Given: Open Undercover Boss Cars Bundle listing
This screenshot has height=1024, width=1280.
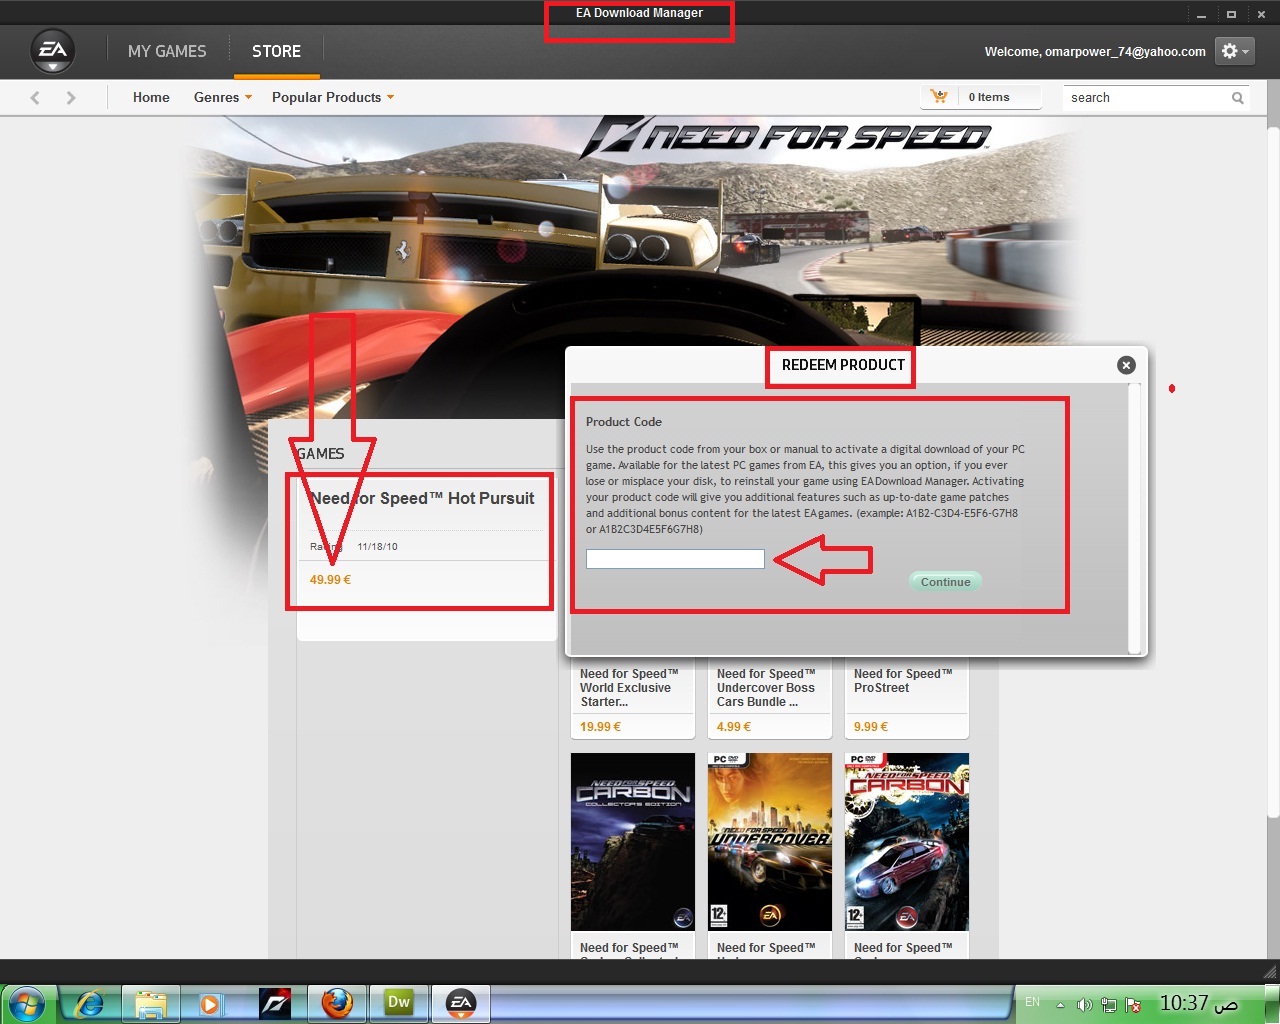Looking at the screenshot, I should [x=766, y=688].
